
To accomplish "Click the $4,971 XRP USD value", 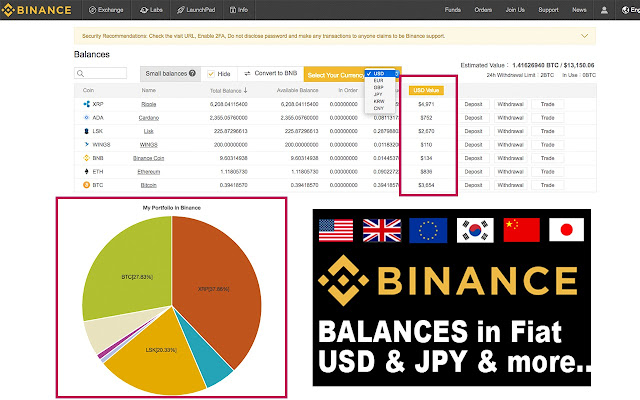I will tap(426, 104).
